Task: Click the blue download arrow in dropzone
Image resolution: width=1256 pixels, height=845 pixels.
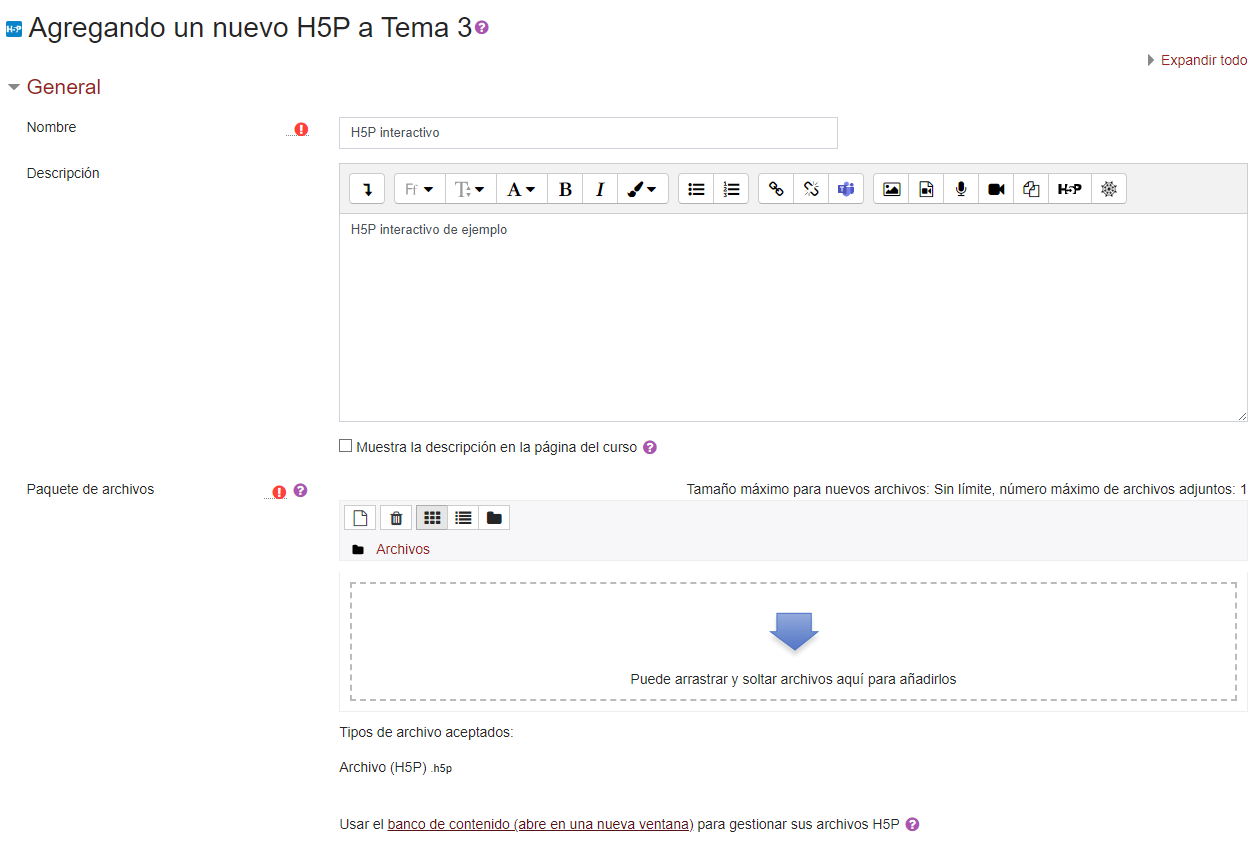Action: (x=794, y=632)
